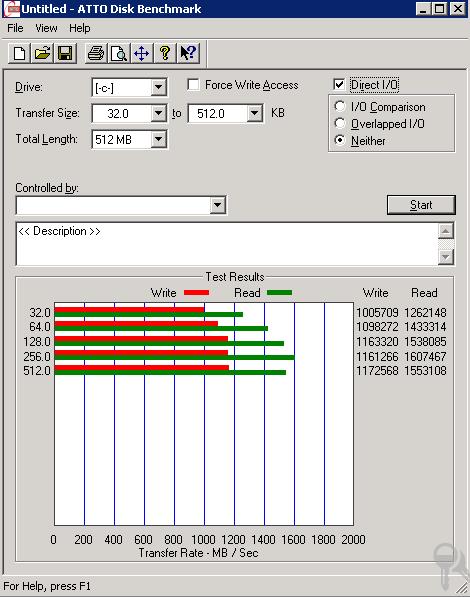Open the Transfer Size minimum dropdown at 32.0

[158, 113]
